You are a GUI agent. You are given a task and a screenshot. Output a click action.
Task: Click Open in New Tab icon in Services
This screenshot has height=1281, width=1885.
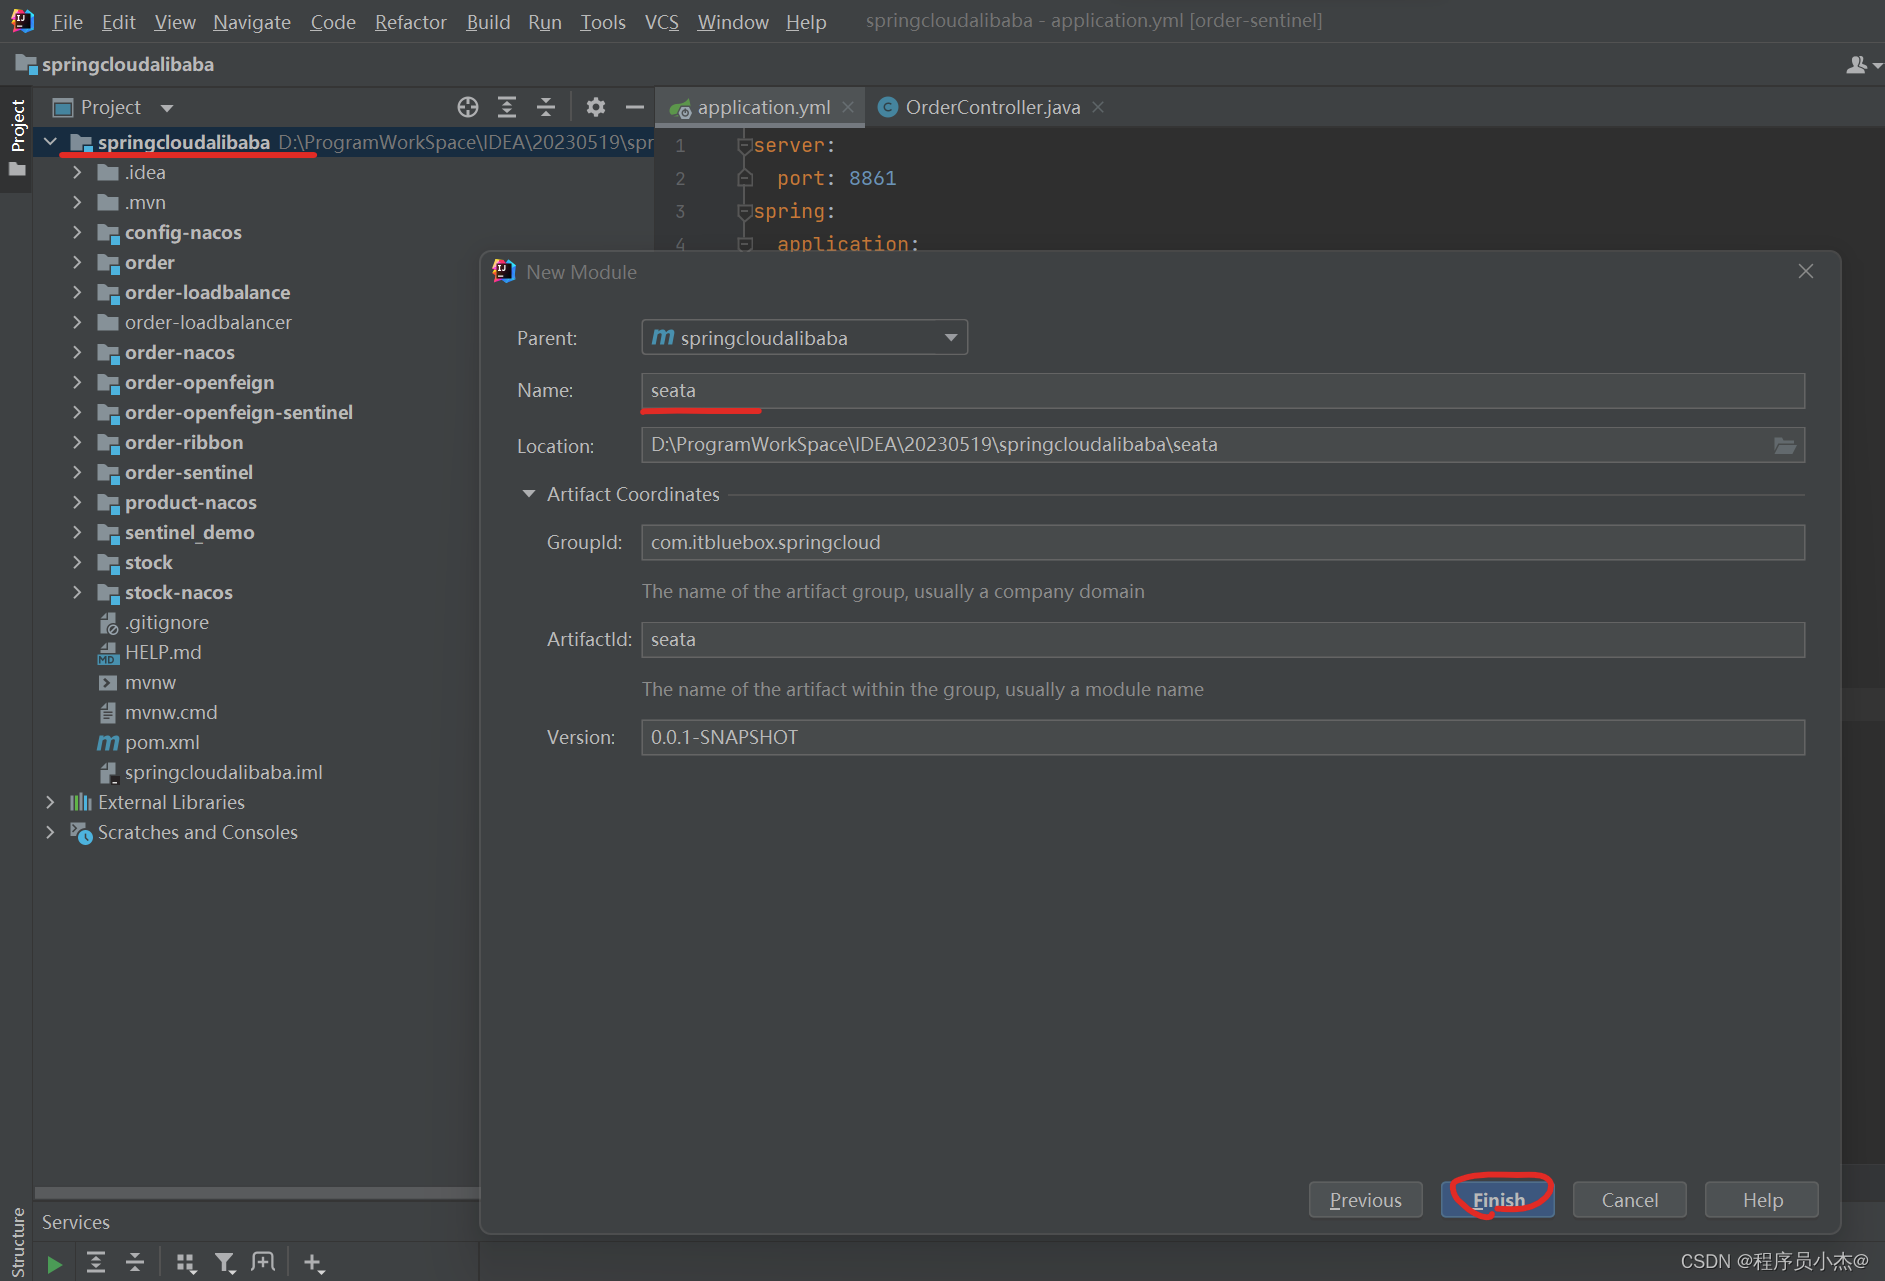pos(263,1263)
